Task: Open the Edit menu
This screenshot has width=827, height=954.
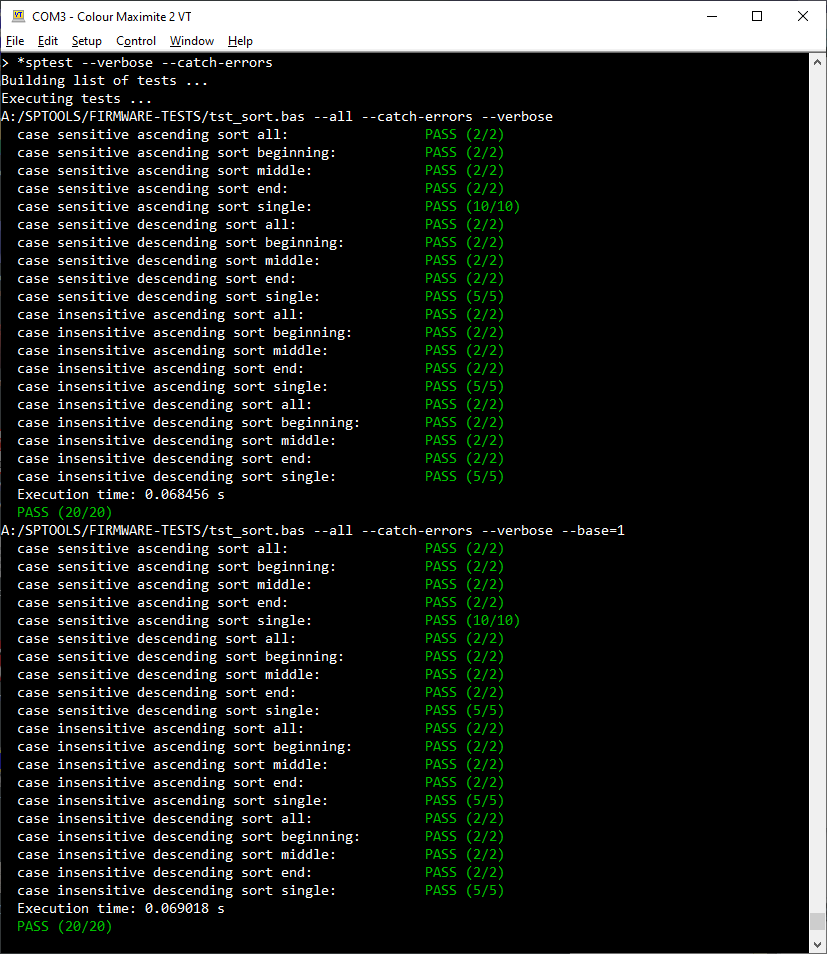Action: pos(47,41)
